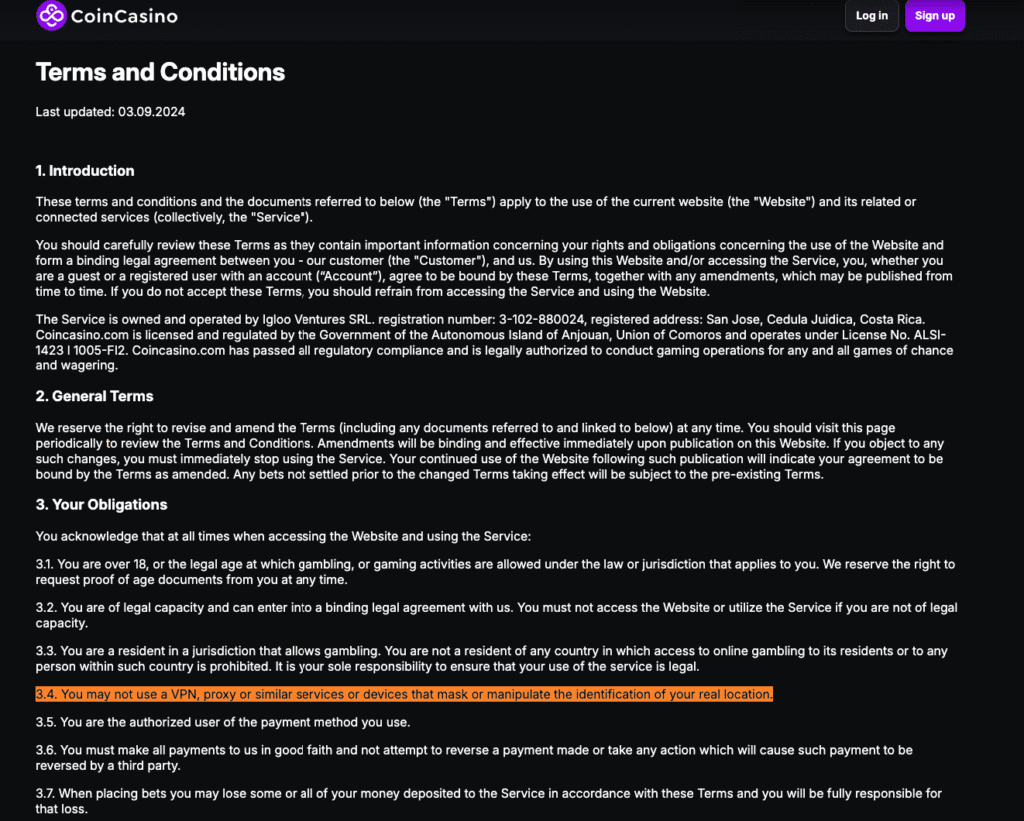The height and width of the screenshot is (821, 1024).
Task: Select the 2. General Terms section heading
Action: (x=94, y=396)
